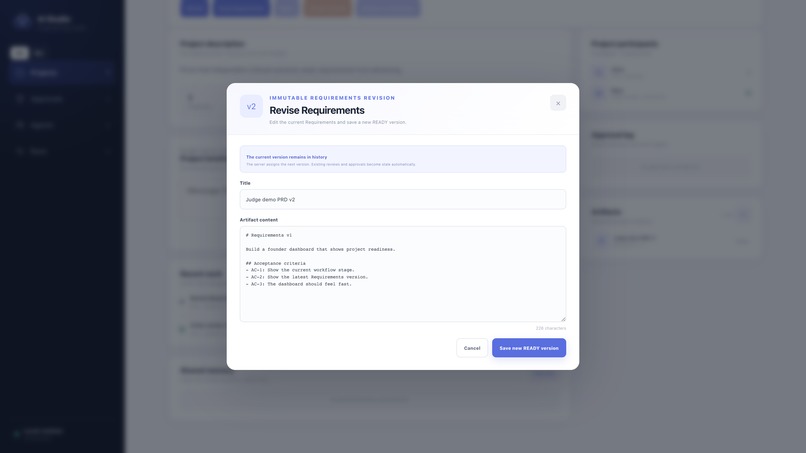Click the 'AC-2: Show the latest Requirements version.' line
The width and height of the screenshot is (806, 453).
click(307, 277)
